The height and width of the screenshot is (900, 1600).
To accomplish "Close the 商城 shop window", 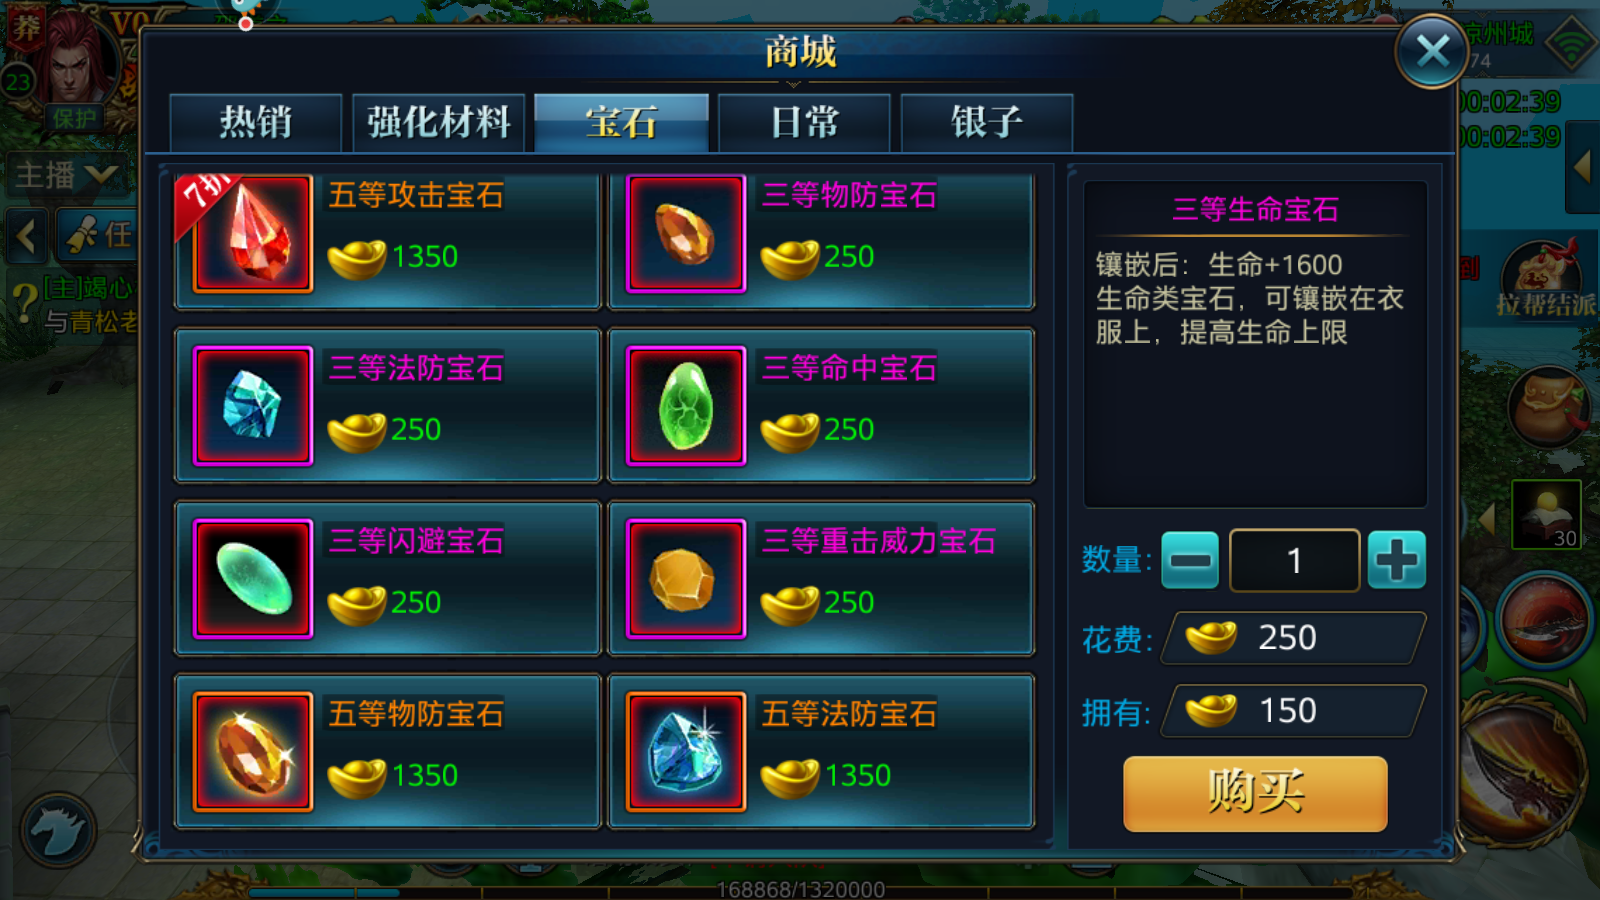I will pos(1432,51).
